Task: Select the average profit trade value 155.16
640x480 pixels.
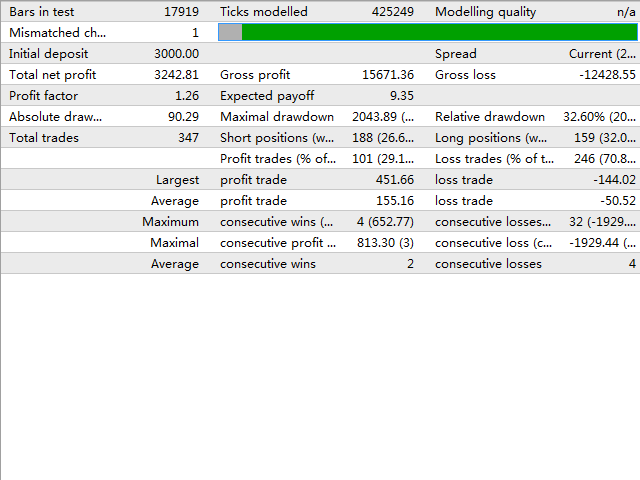Action: [x=395, y=201]
